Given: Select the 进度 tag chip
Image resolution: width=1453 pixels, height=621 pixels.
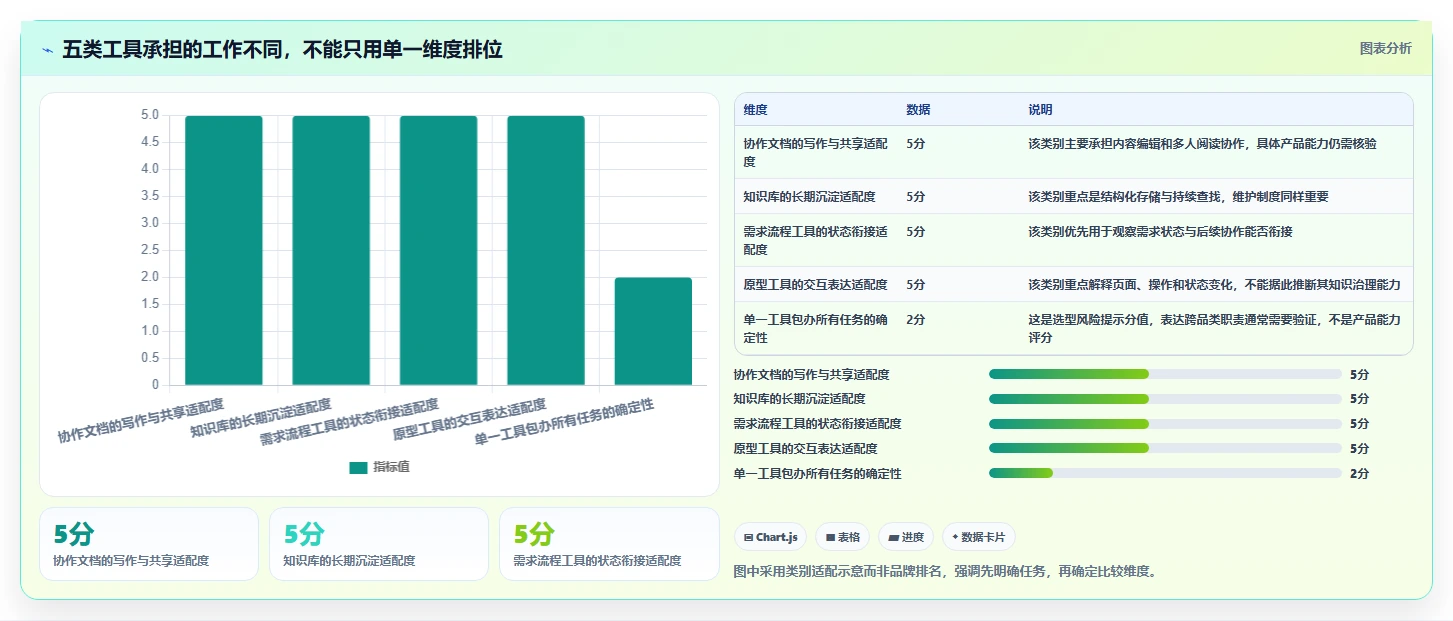Looking at the screenshot, I should tap(906, 537).
